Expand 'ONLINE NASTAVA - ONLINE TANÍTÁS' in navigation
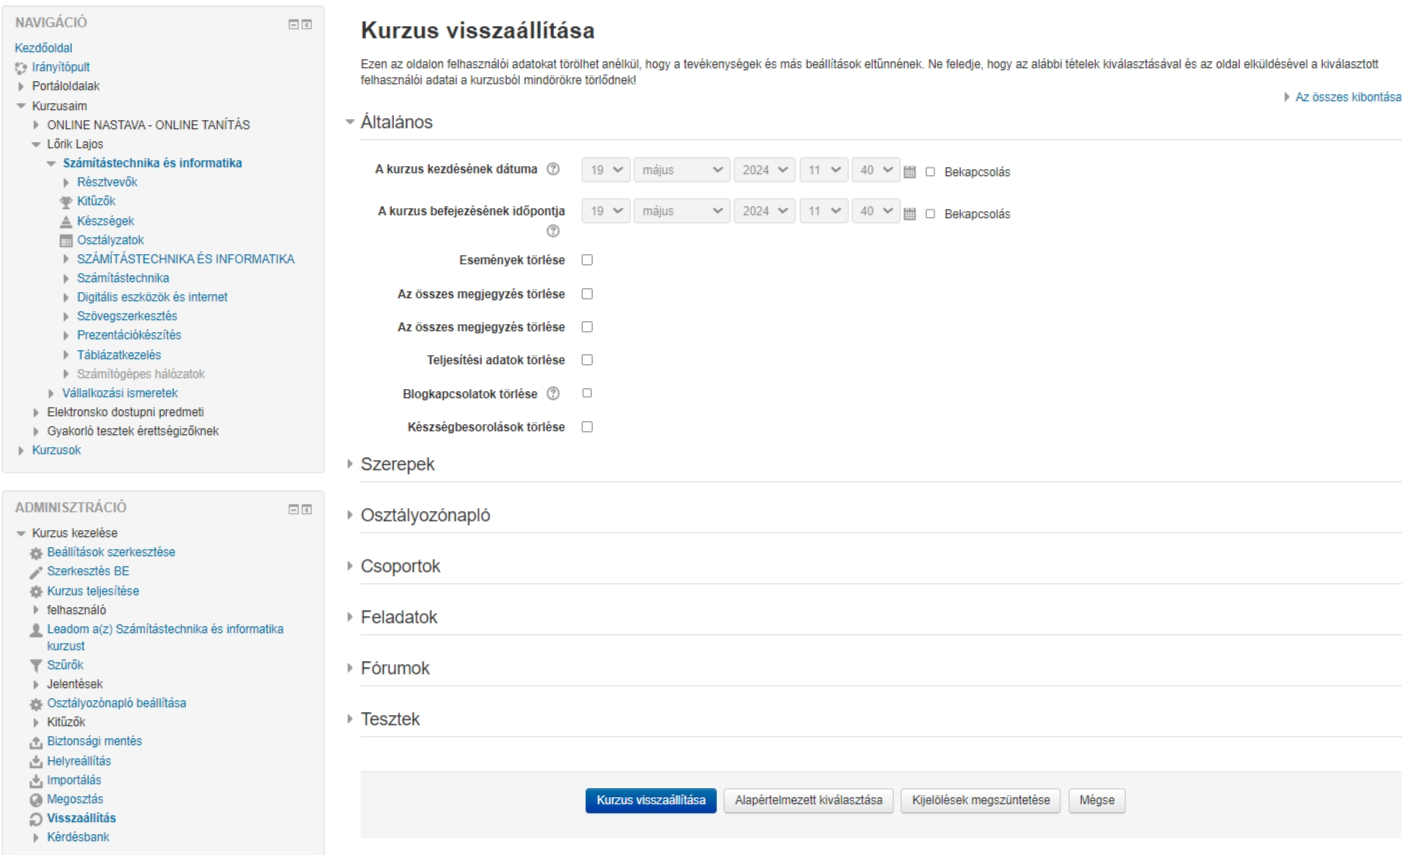The image size is (1406, 855). tap(148, 125)
